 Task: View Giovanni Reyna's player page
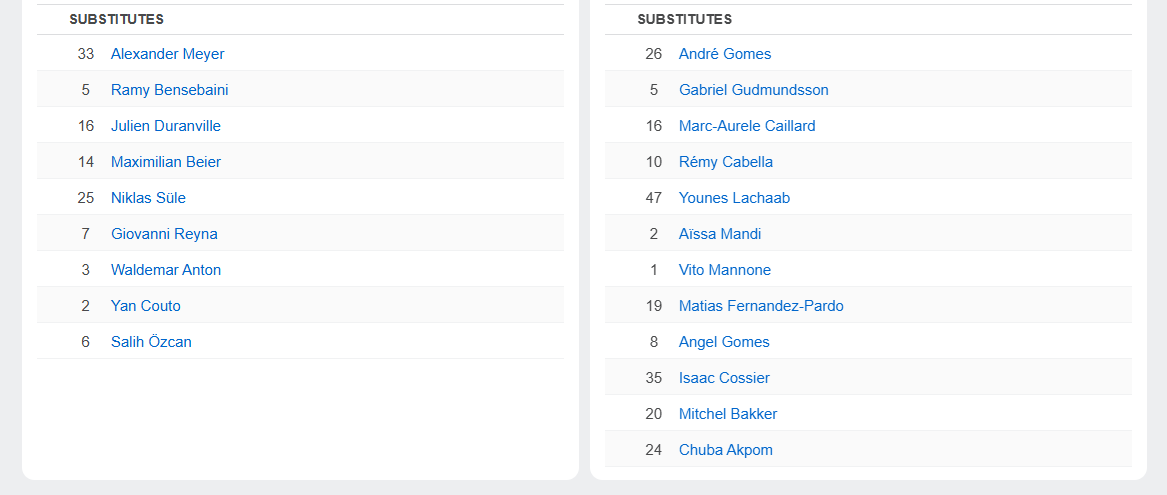click(164, 234)
